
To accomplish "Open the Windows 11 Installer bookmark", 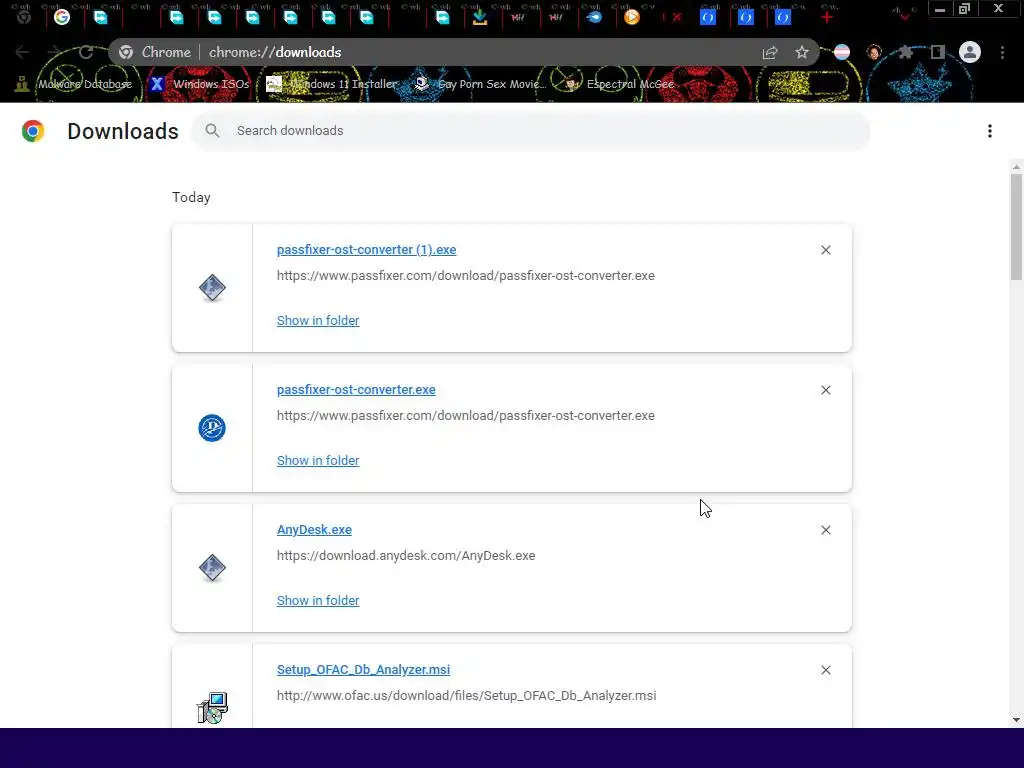I will (x=332, y=84).
